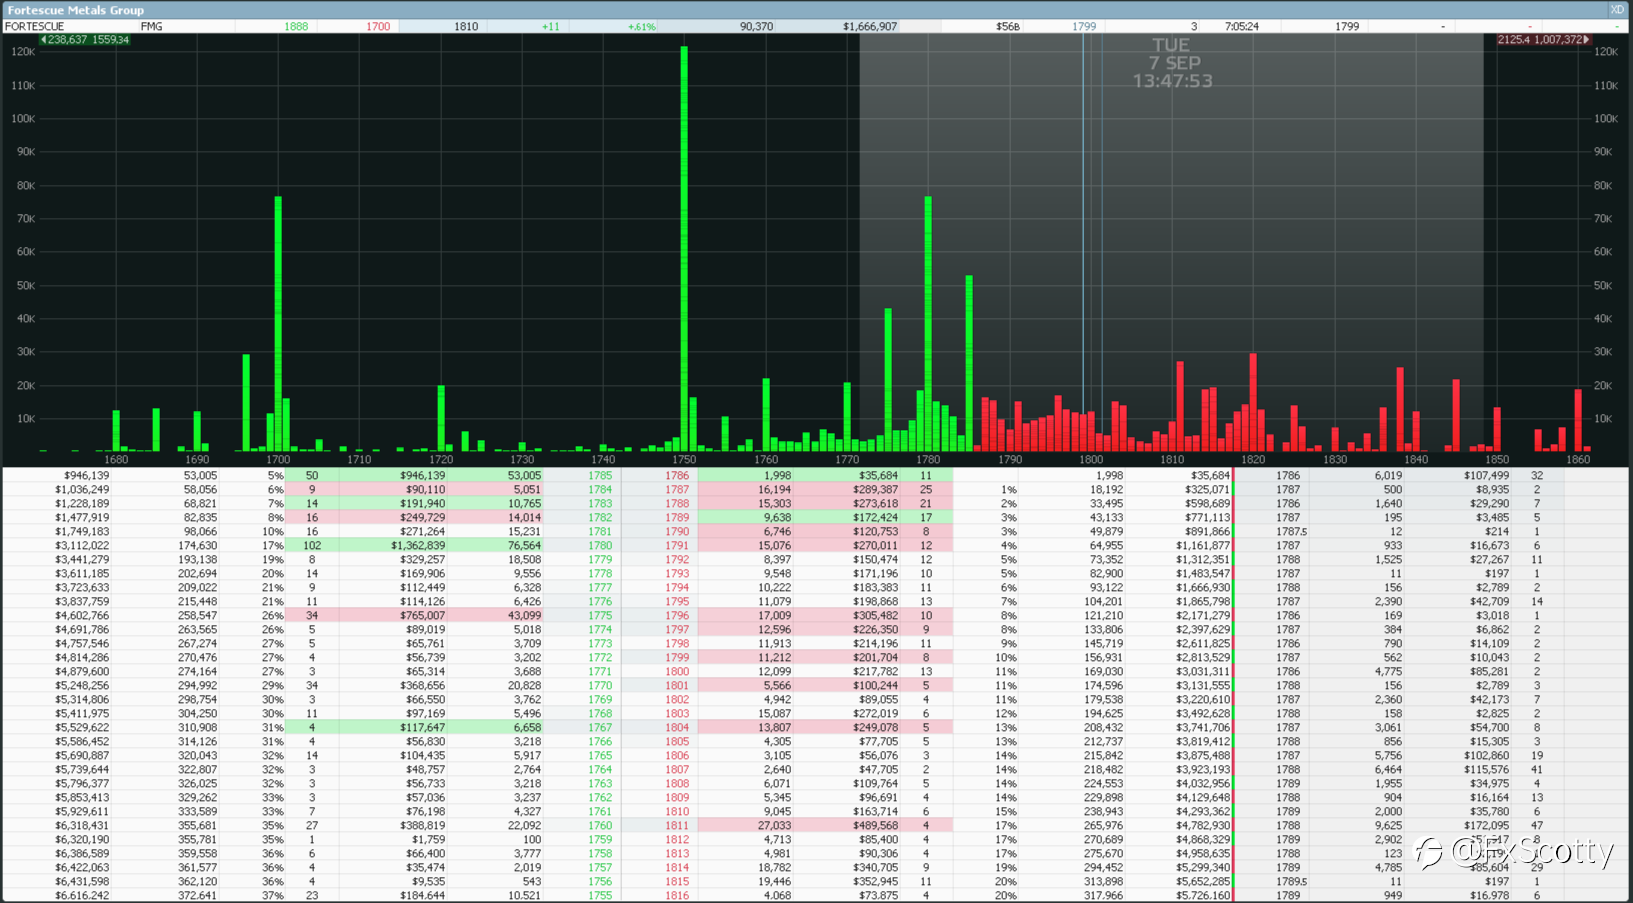Select ask price 1791 in the depth ladder
This screenshot has width=1633, height=903.
coord(677,546)
